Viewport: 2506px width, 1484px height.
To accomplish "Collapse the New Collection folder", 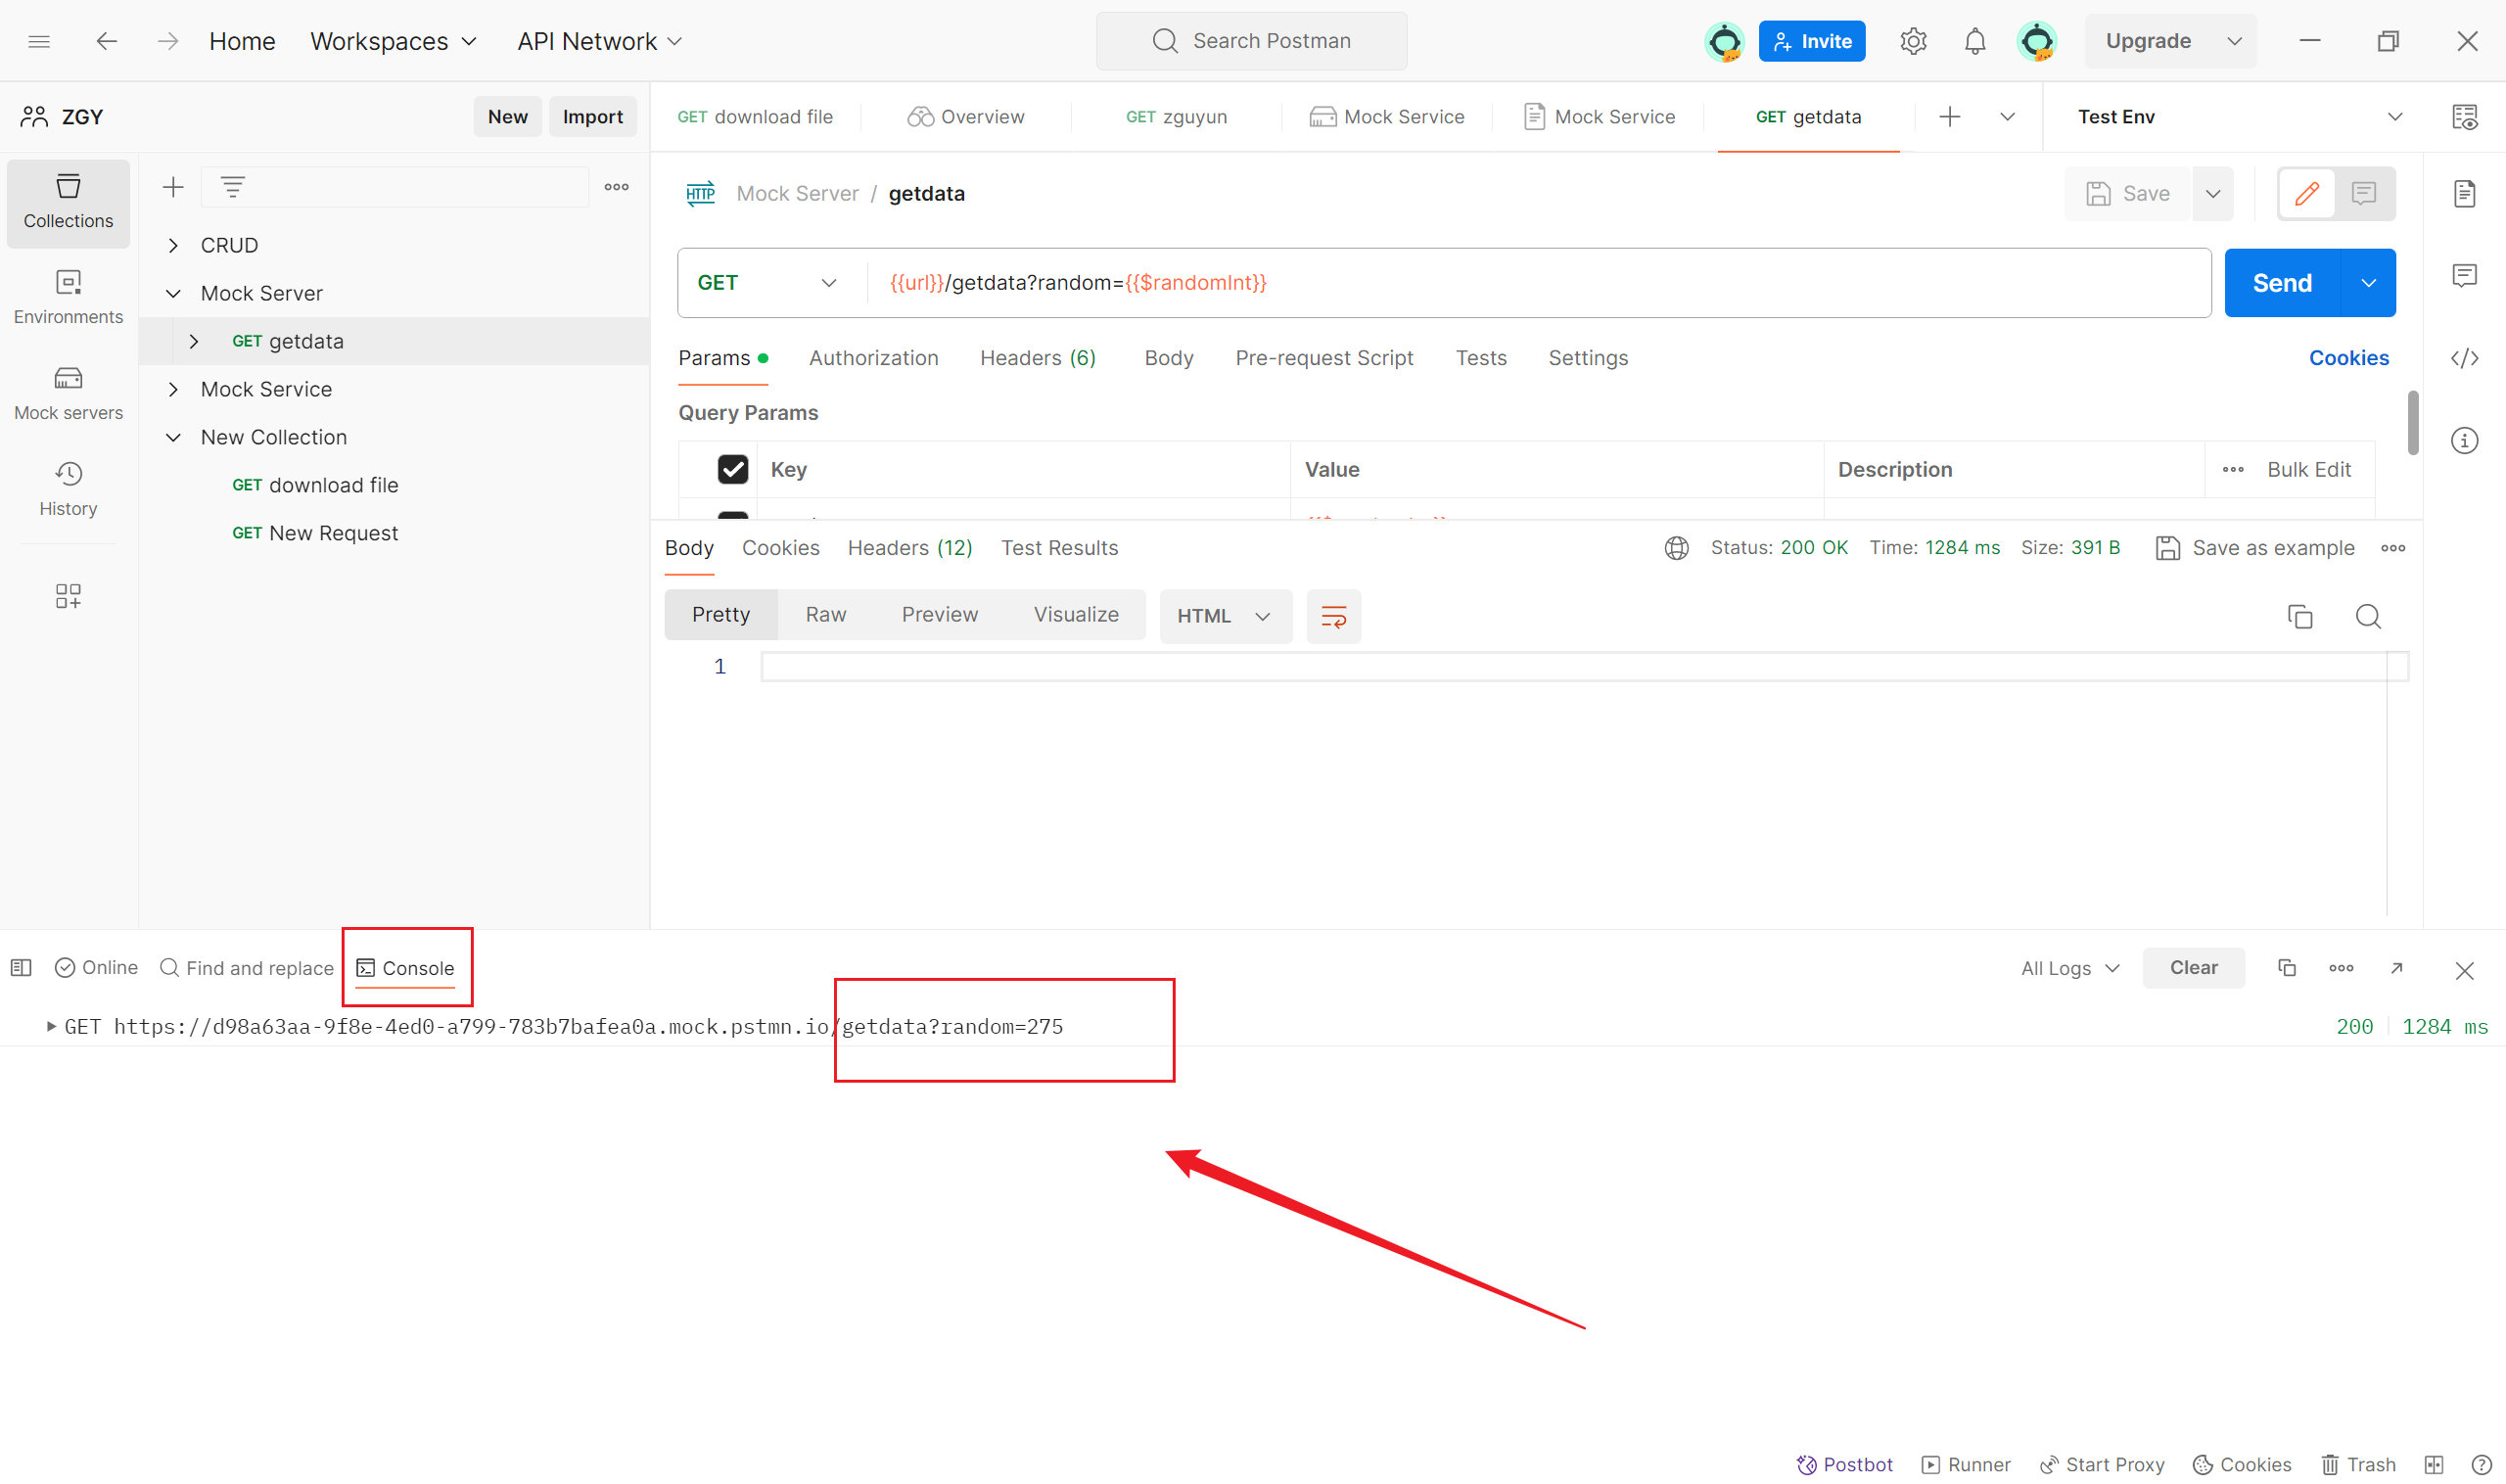I will click(x=173, y=438).
